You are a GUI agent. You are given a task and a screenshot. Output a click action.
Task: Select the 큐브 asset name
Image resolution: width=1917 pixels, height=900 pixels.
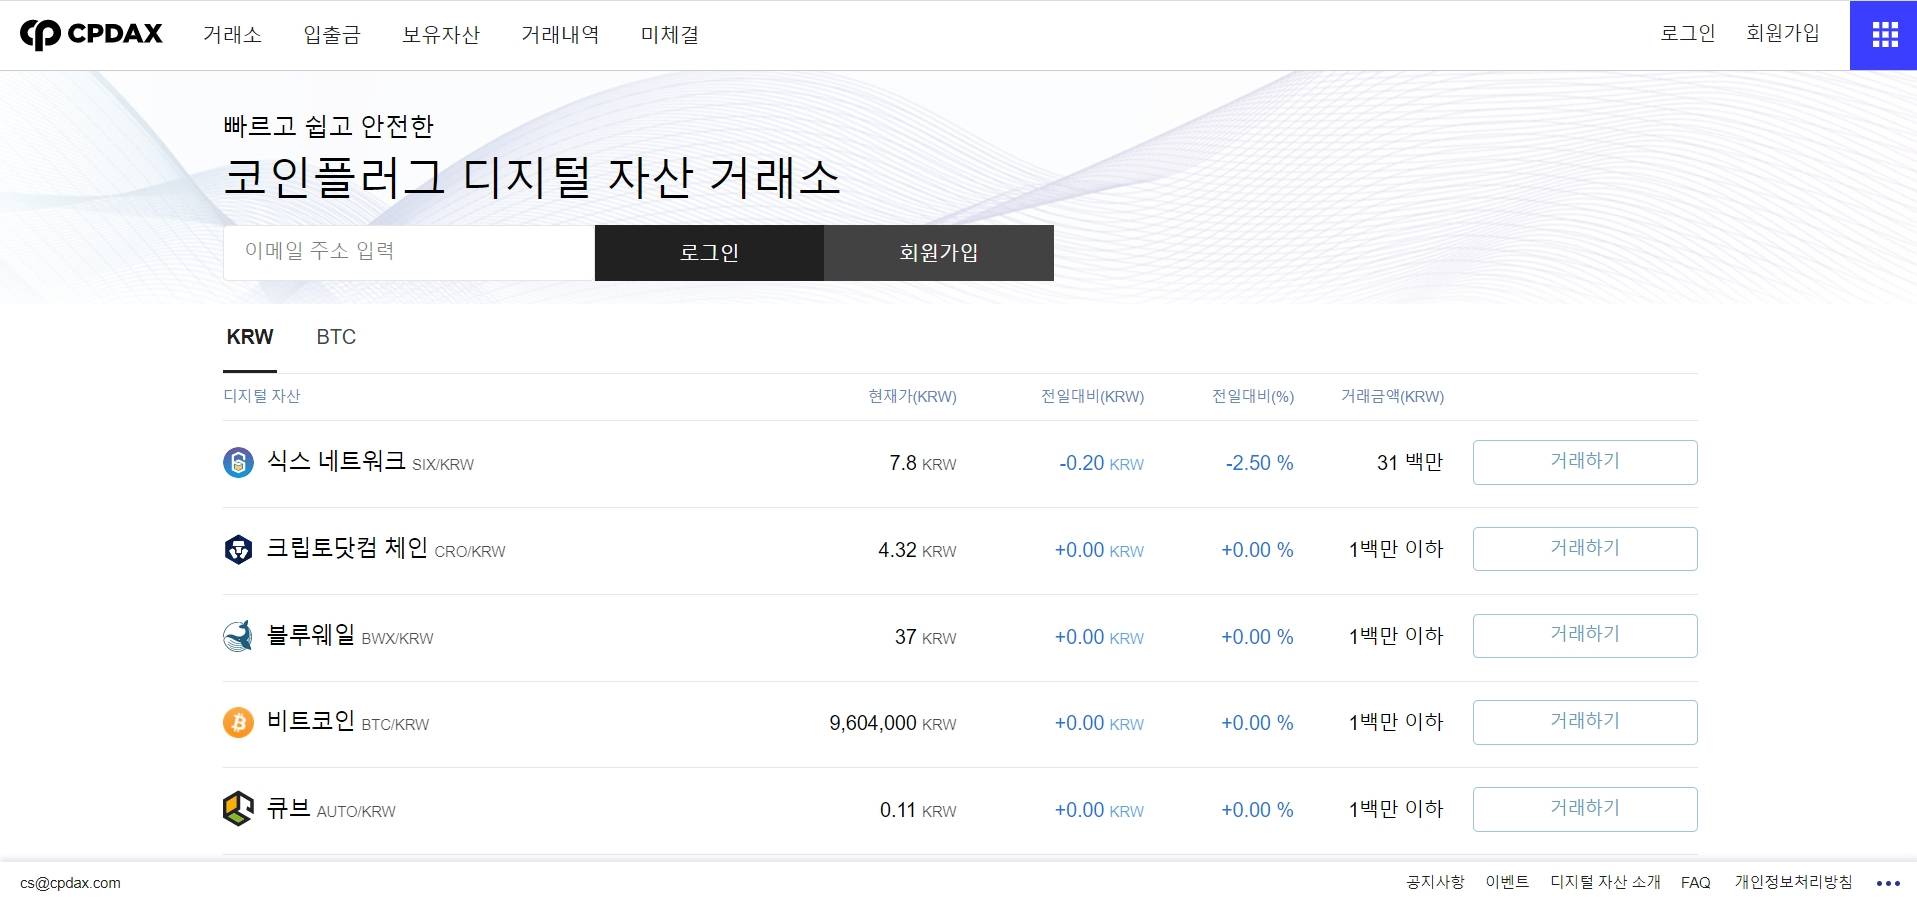point(289,808)
